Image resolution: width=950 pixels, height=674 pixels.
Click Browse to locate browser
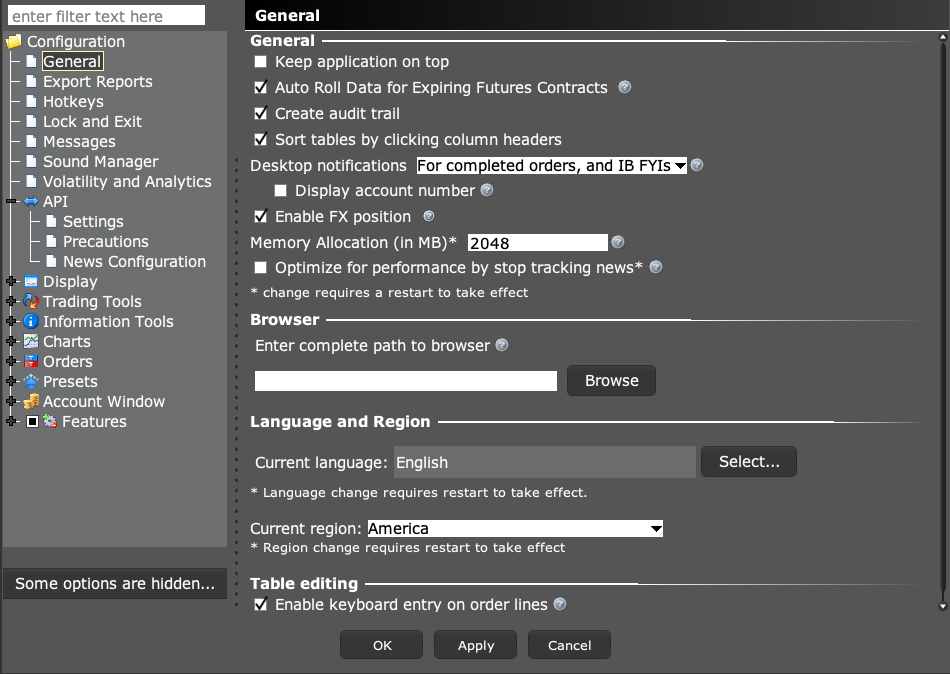click(x=611, y=381)
